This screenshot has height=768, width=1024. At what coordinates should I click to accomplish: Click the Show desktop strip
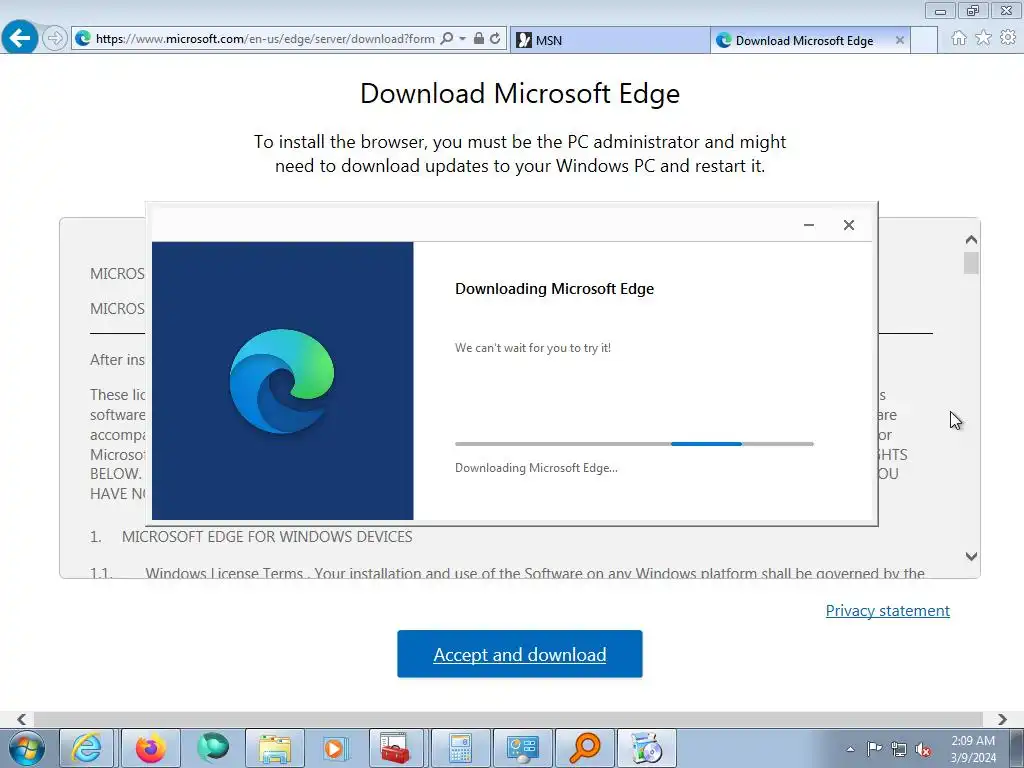click(1017, 748)
